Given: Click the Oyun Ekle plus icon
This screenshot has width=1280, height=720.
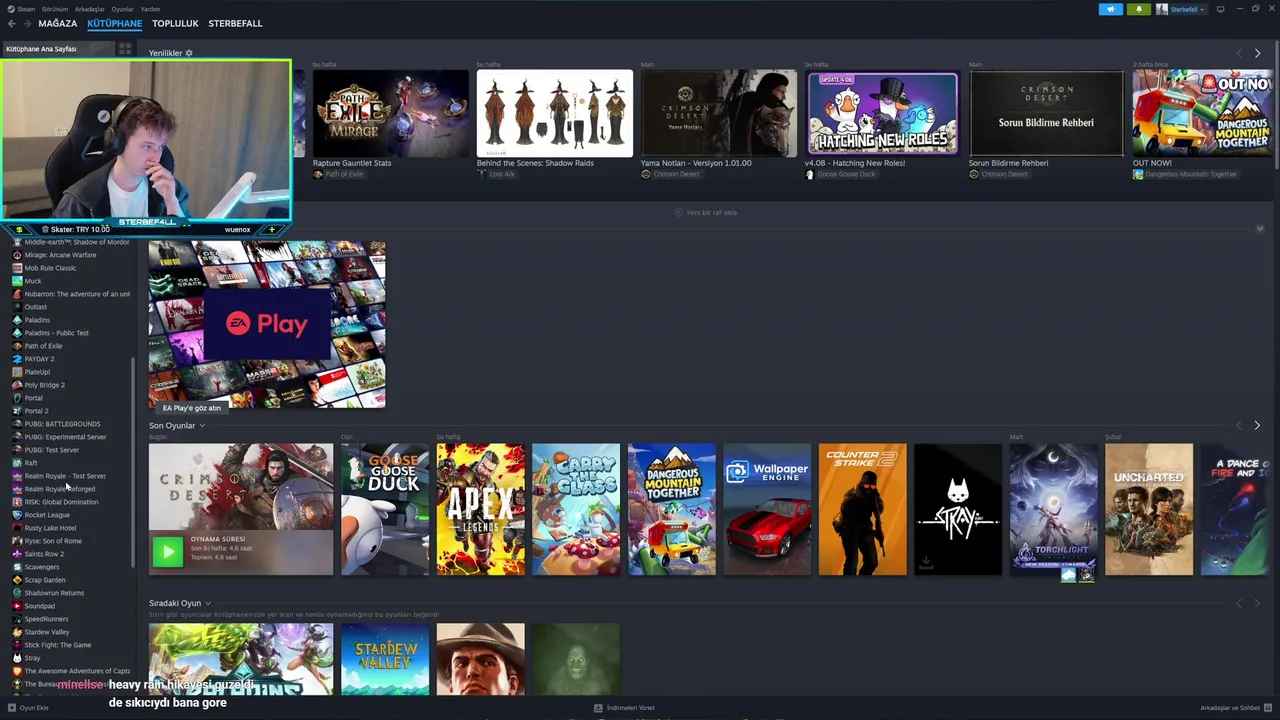Looking at the screenshot, I should pos(10,708).
